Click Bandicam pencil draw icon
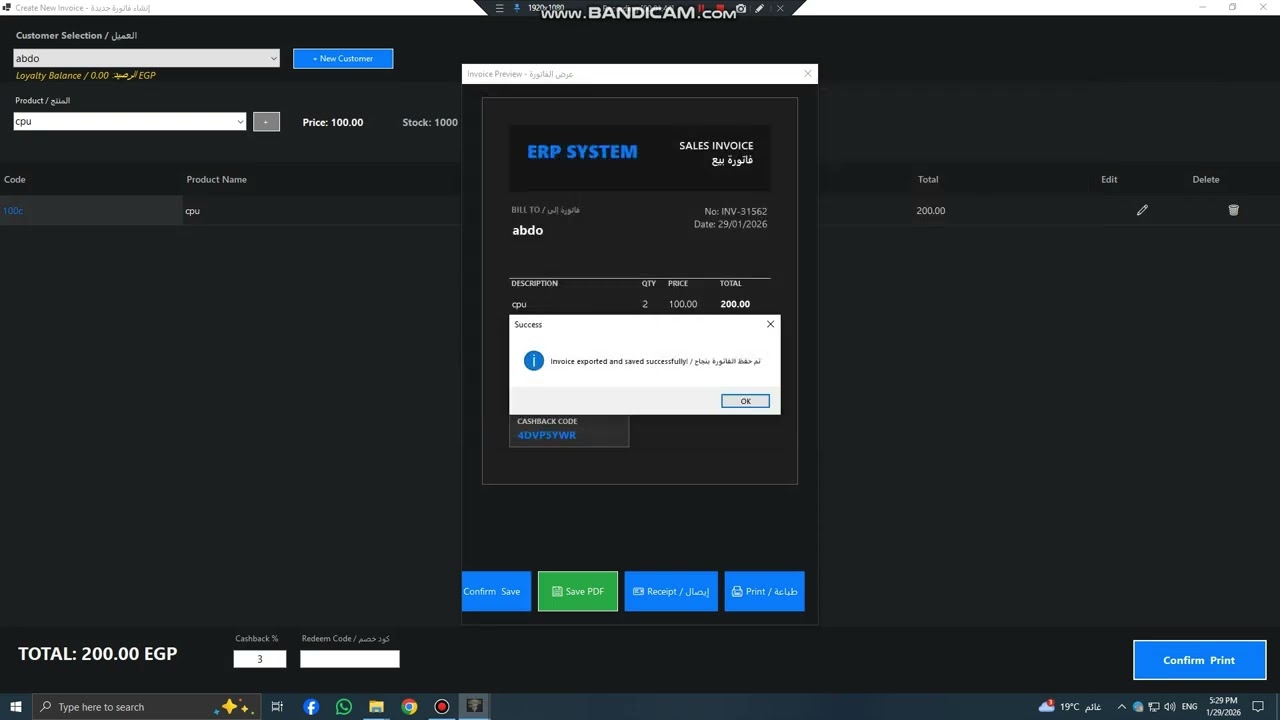 coord(760,8)
